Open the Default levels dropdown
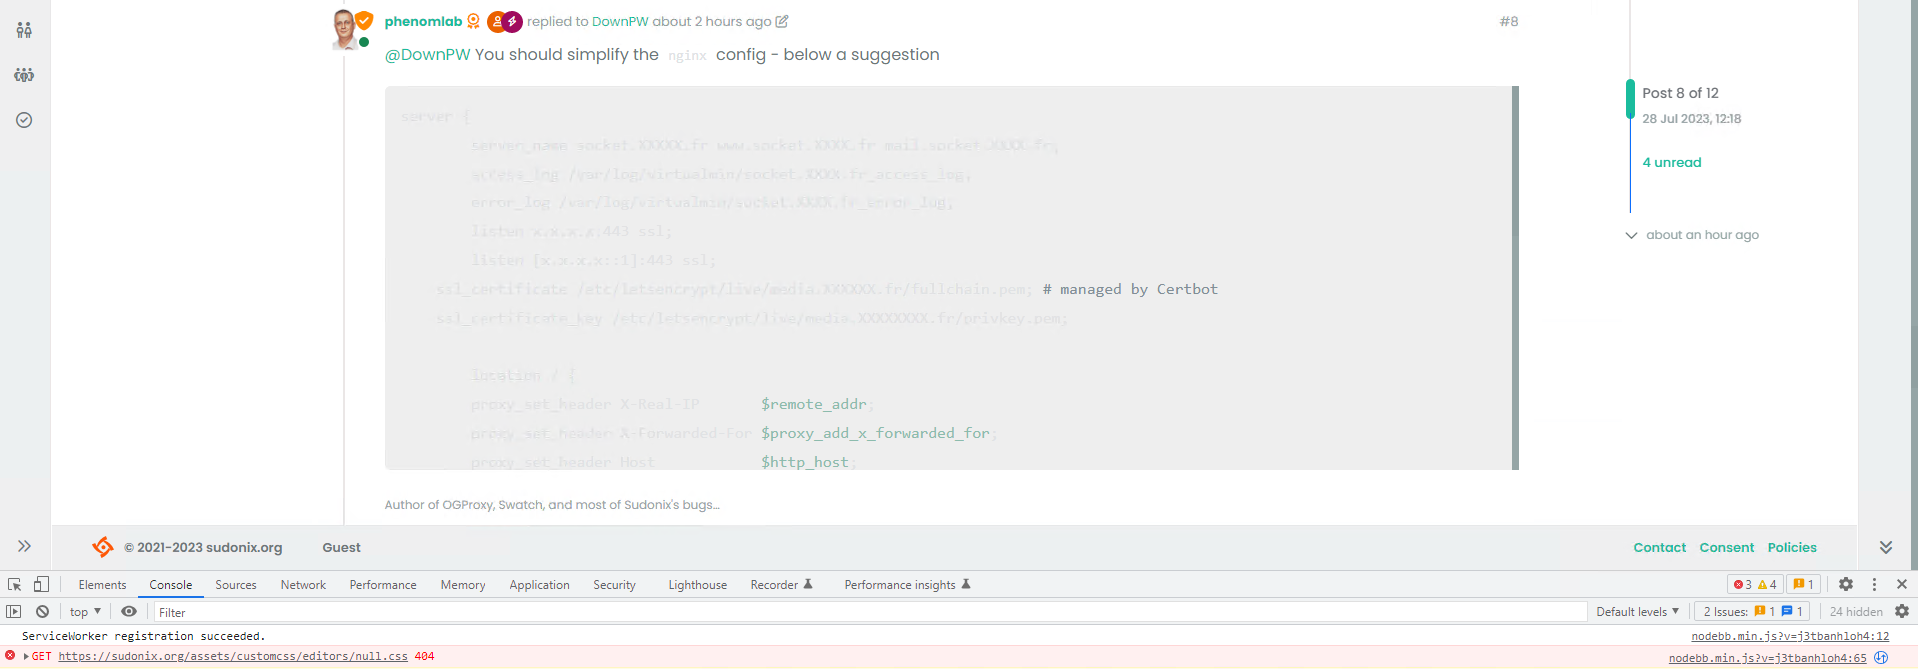The height and width of the screenshot is (669, 1918). coord(1637,612)
